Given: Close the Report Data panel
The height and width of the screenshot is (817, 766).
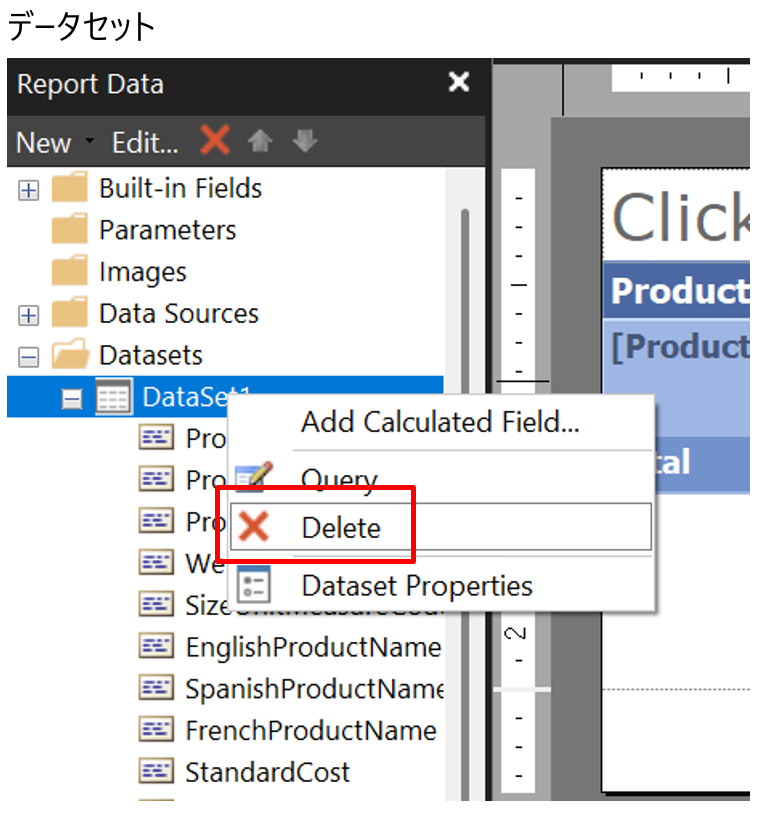Looking at the screenshot, I should click(459, 82).
